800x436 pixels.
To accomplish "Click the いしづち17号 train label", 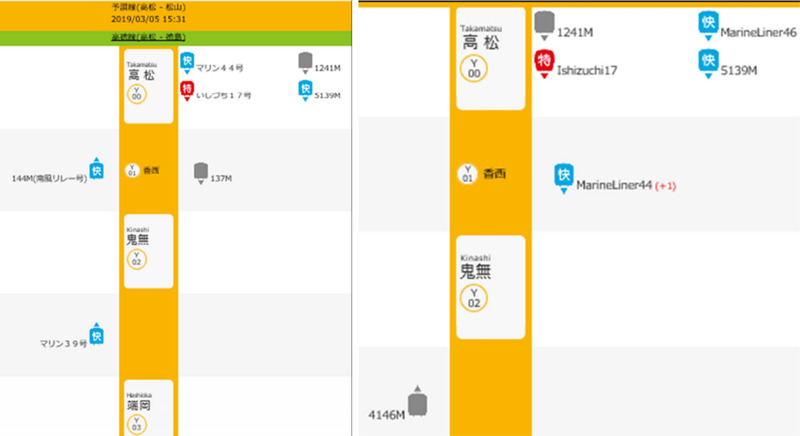I will [223, 95].
